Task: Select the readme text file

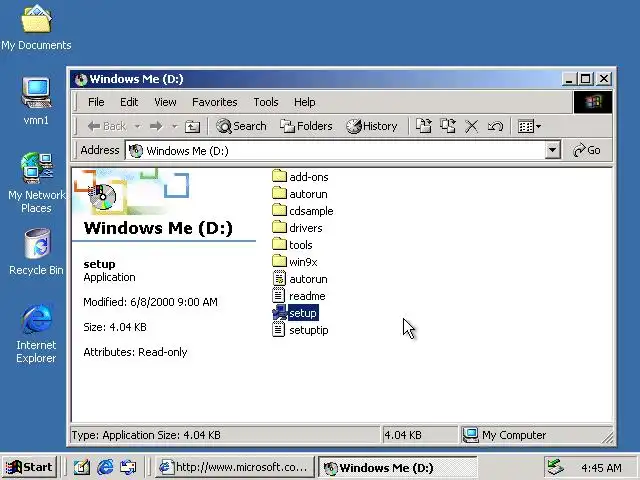Action: [x=299, y=296]
